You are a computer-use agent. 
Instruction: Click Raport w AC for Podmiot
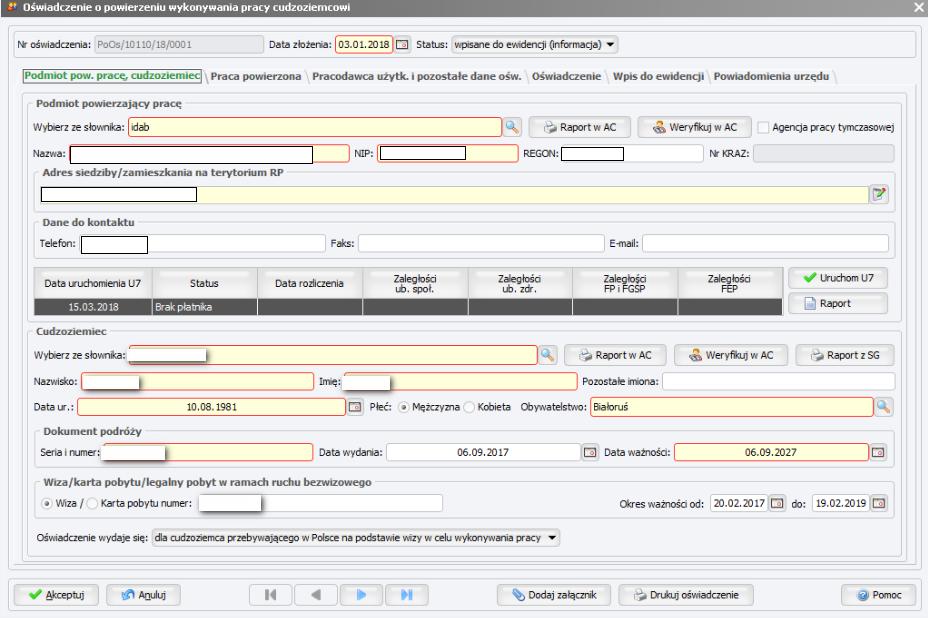tap(579, 127)
